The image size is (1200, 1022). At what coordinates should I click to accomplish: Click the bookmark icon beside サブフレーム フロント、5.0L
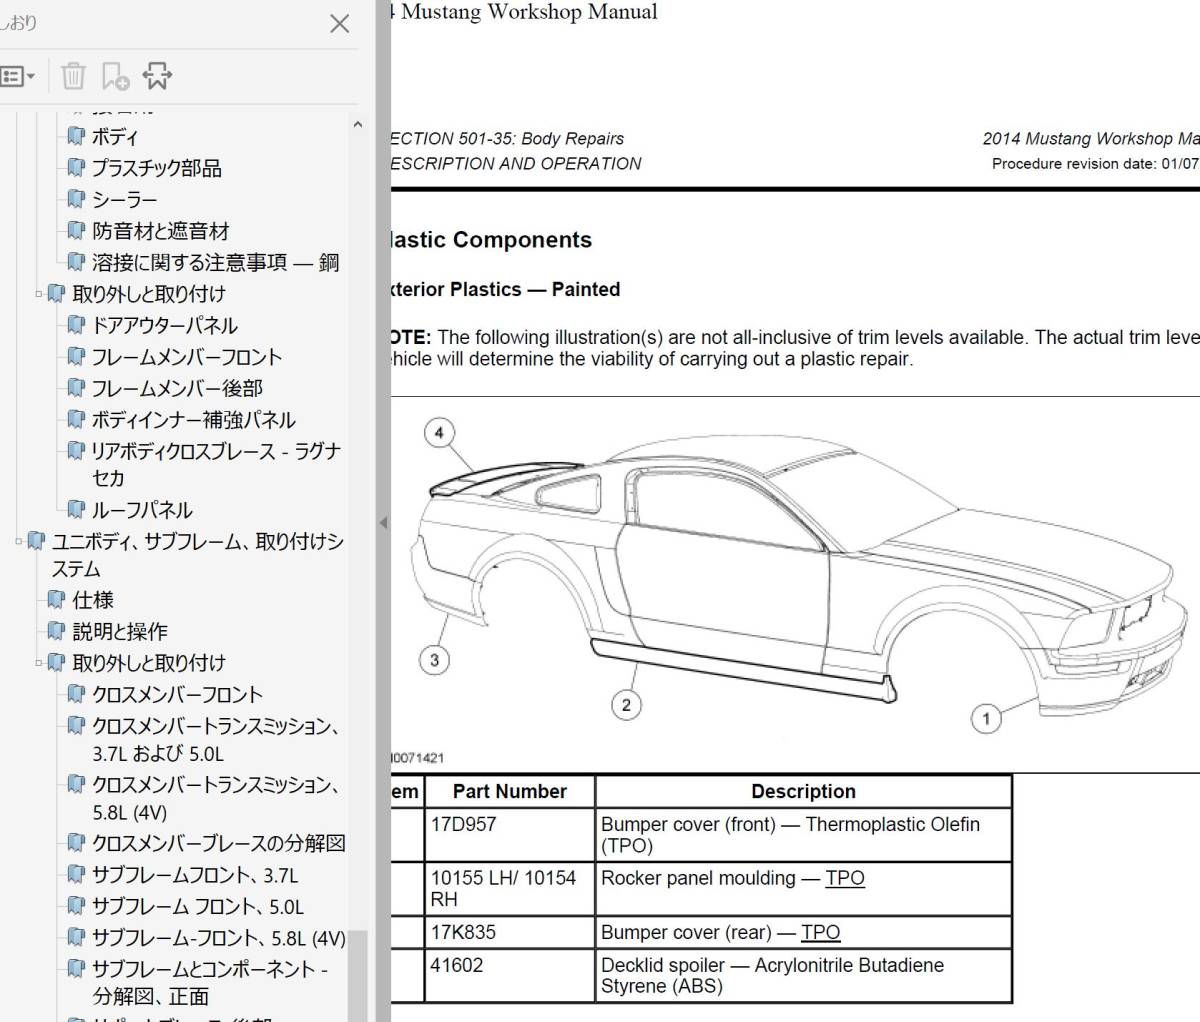pos(76,906)
